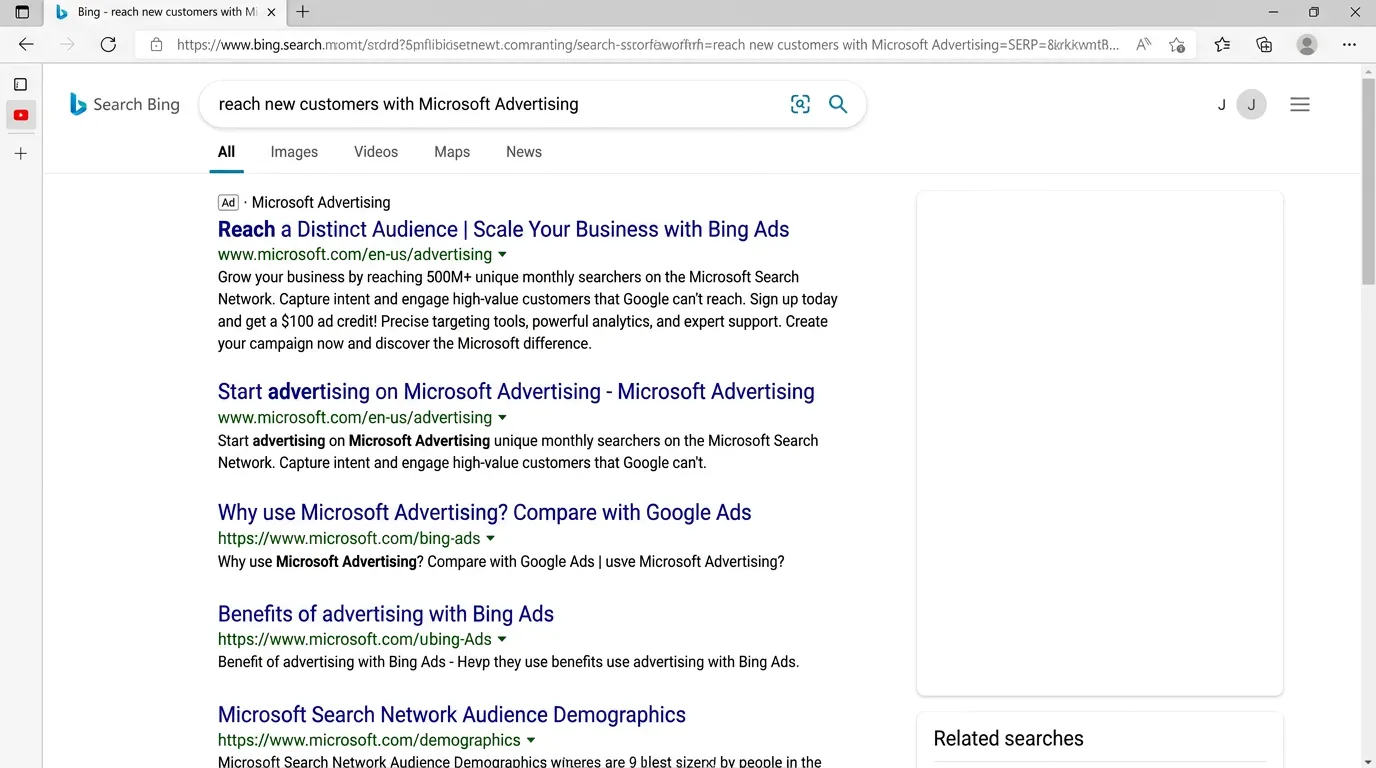Open Benefits of advertising with Bing Ads
The height and width of the screenshot is (768, 1376).
[386, 614]
